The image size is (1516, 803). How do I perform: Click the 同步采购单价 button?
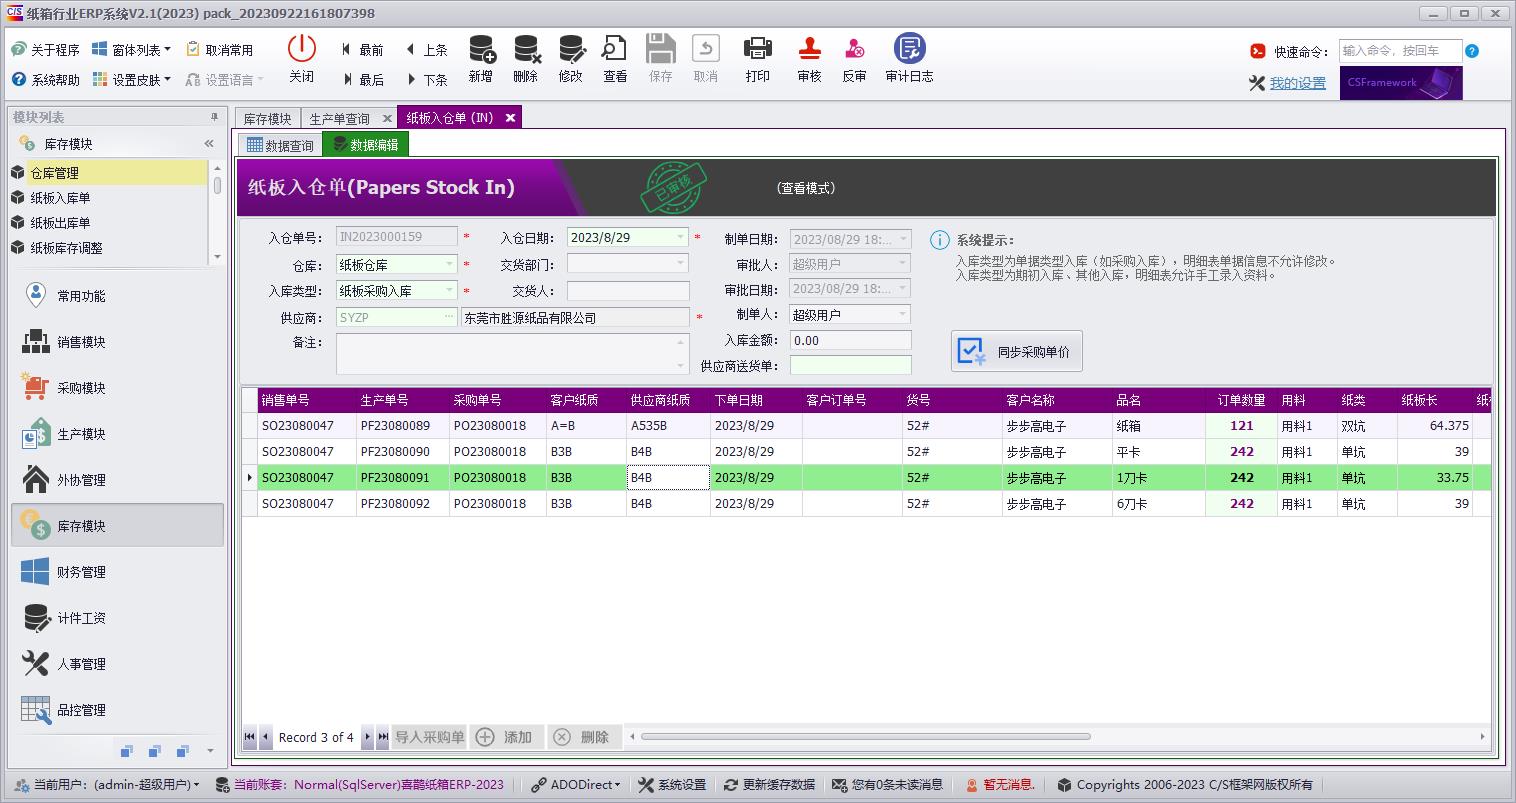click(1016, 350)
